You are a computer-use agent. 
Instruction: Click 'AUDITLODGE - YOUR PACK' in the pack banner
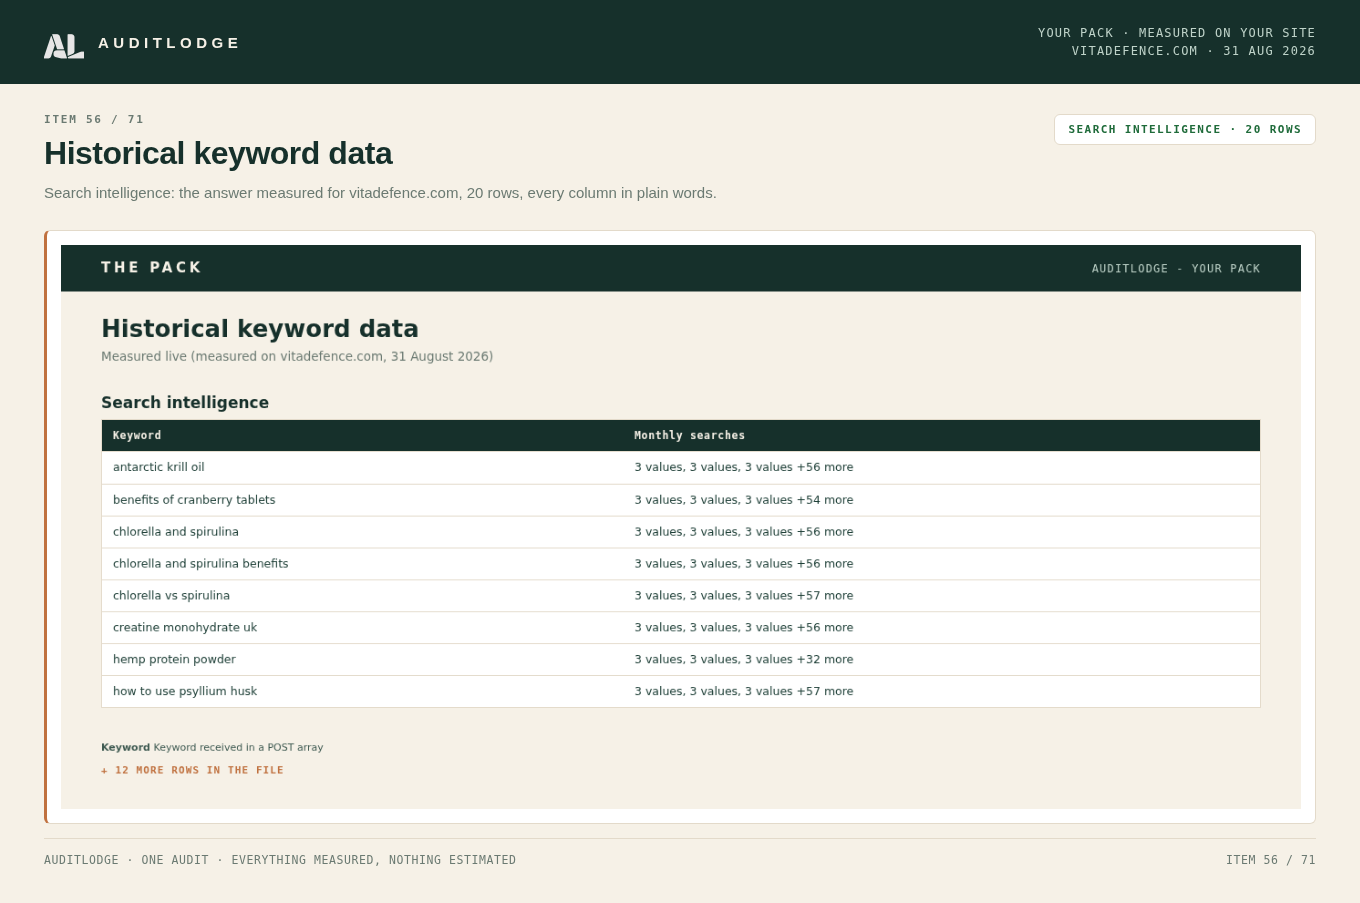coord(1176,269)
